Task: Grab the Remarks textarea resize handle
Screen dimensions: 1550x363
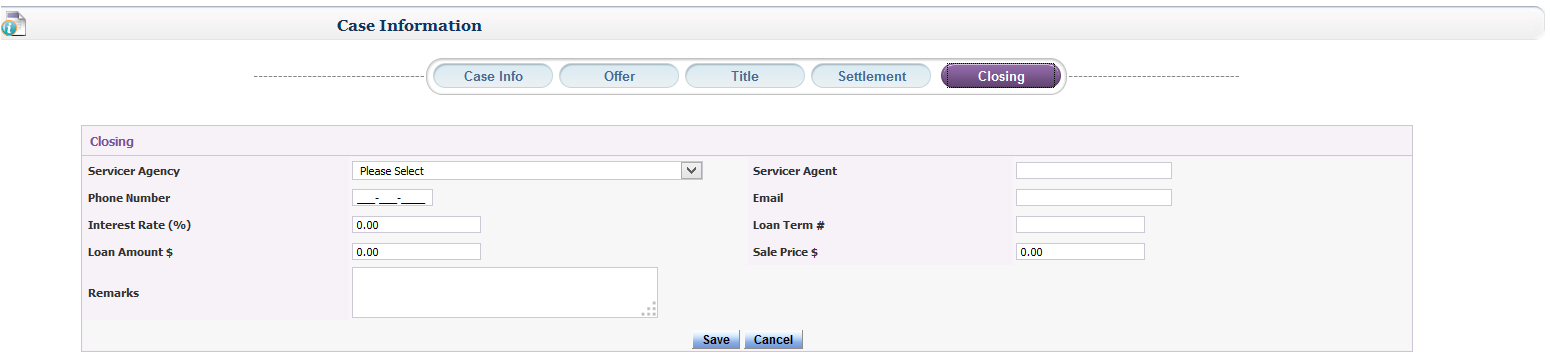Action: 650,310
